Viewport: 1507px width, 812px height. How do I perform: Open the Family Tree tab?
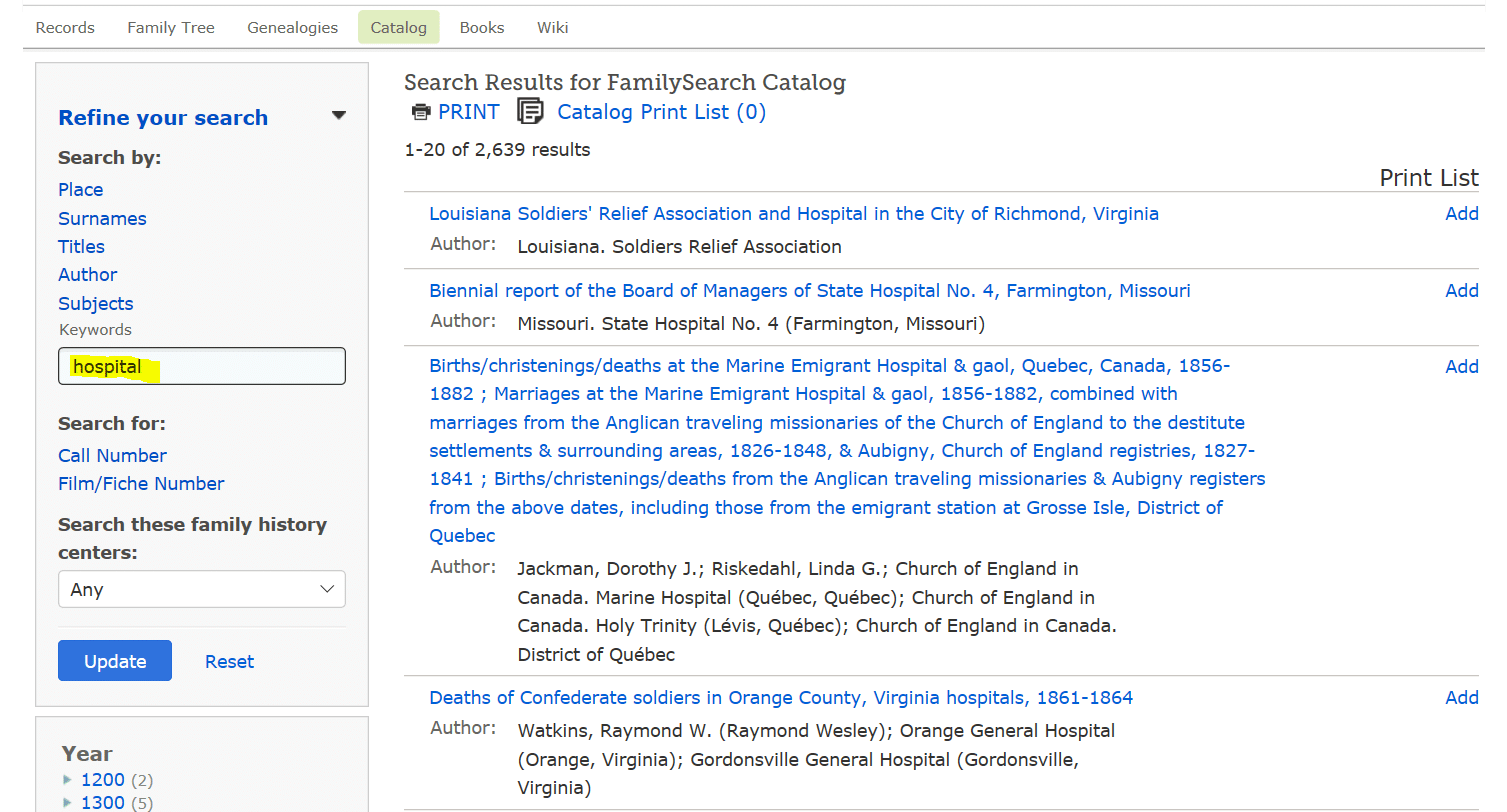coord(171,28)
